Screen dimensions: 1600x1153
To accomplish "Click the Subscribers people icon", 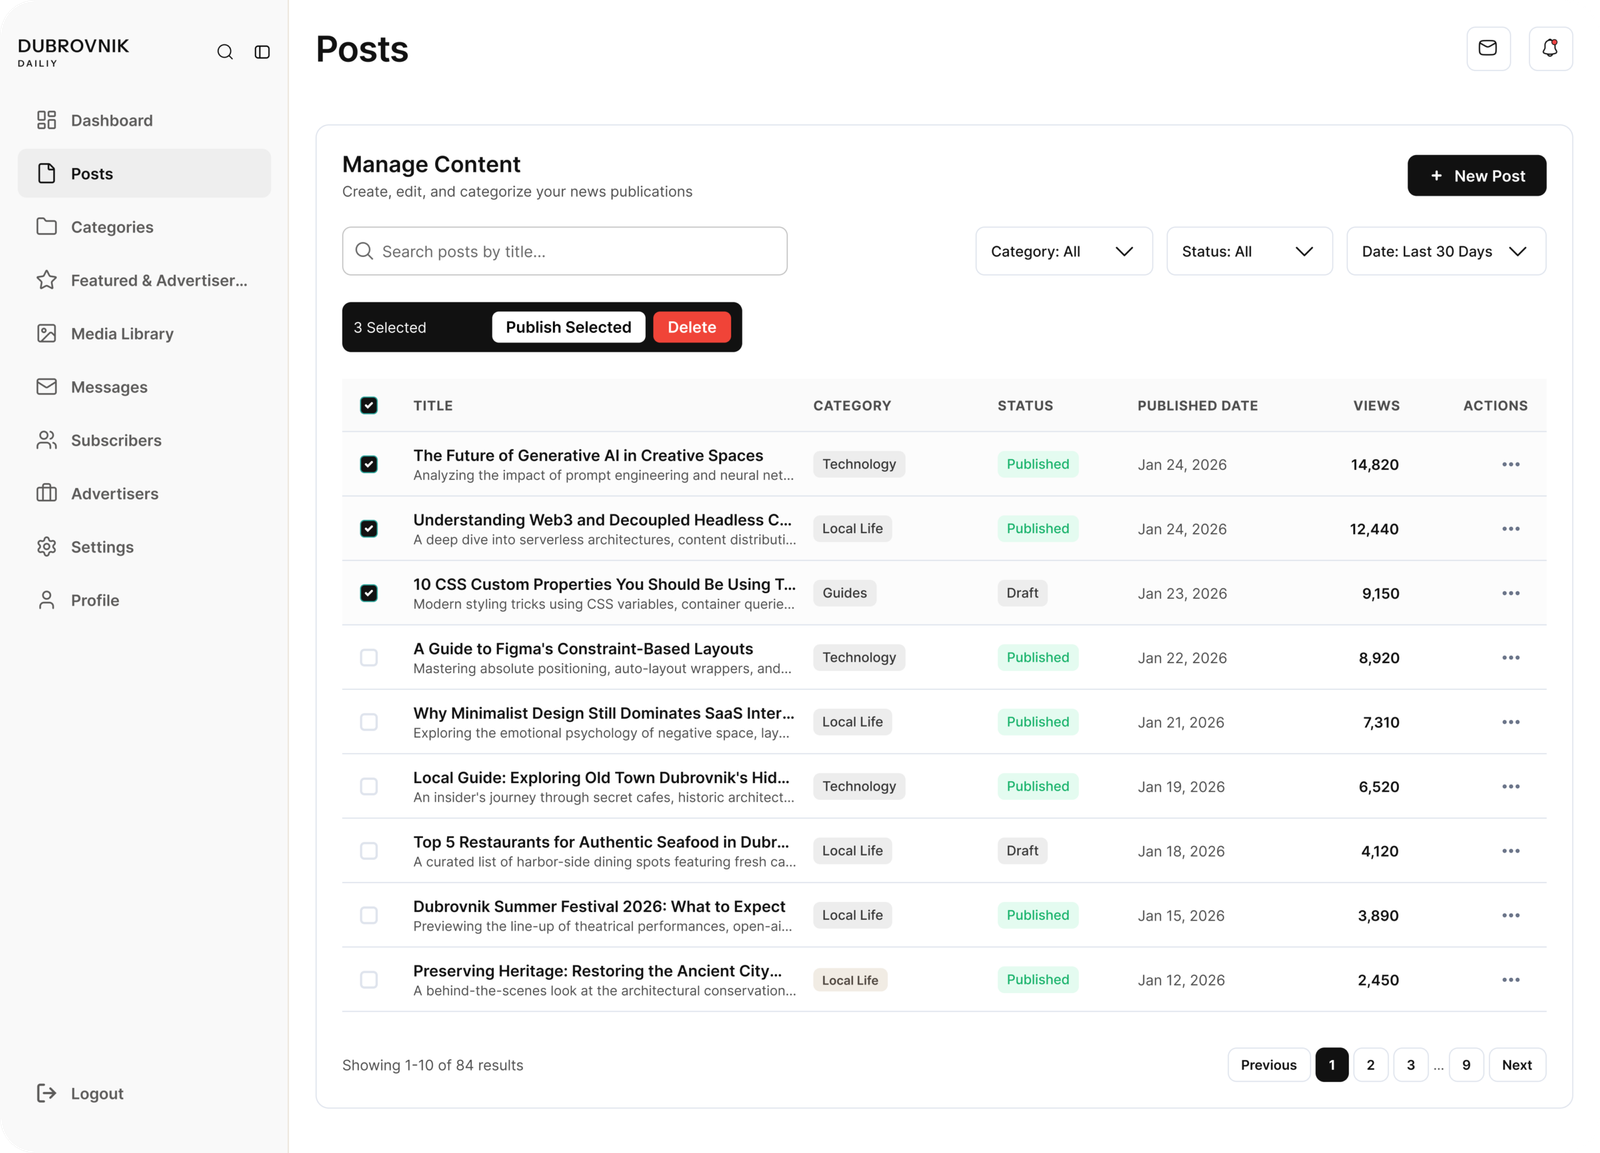I will (x=47, y=440).
